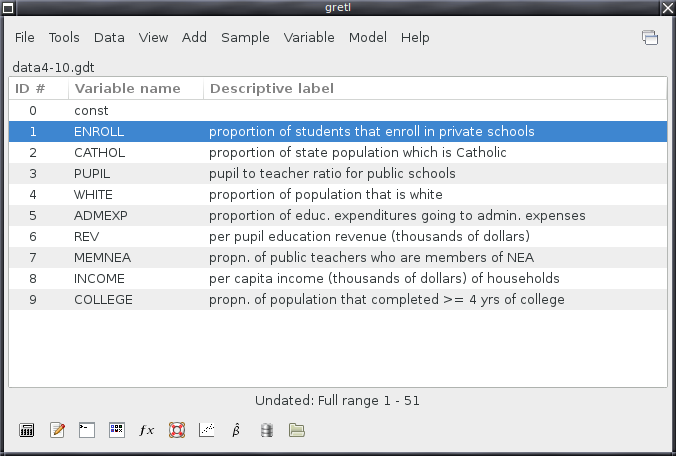Viewport: 676px width, 456px height.
Task: Open new script editor pencil icon
Action: click(x=57, y=430)
